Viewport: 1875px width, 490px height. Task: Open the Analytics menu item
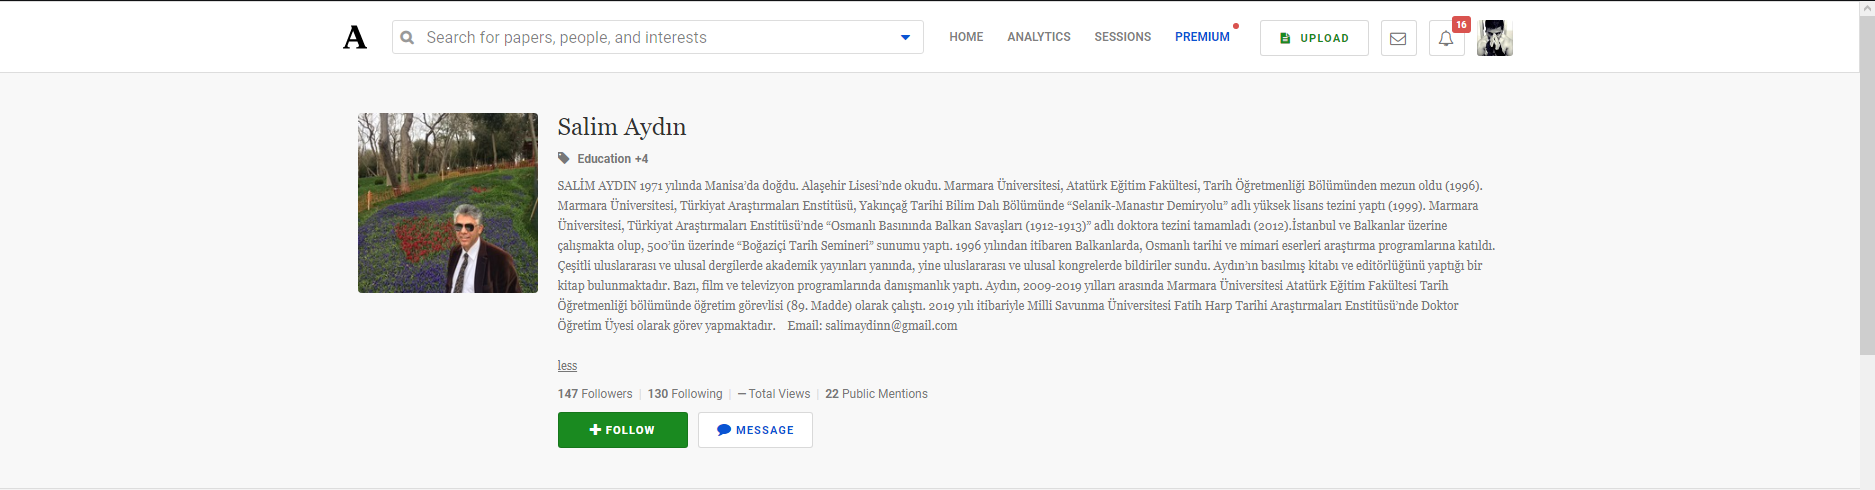(x=1038, y=37)
